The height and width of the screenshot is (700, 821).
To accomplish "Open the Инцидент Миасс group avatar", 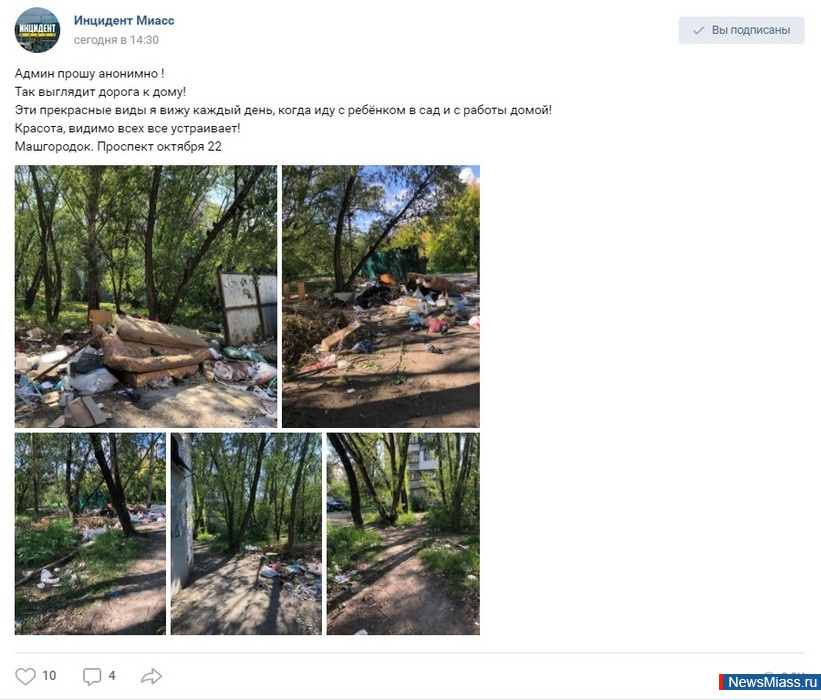I will coord(37,30).
